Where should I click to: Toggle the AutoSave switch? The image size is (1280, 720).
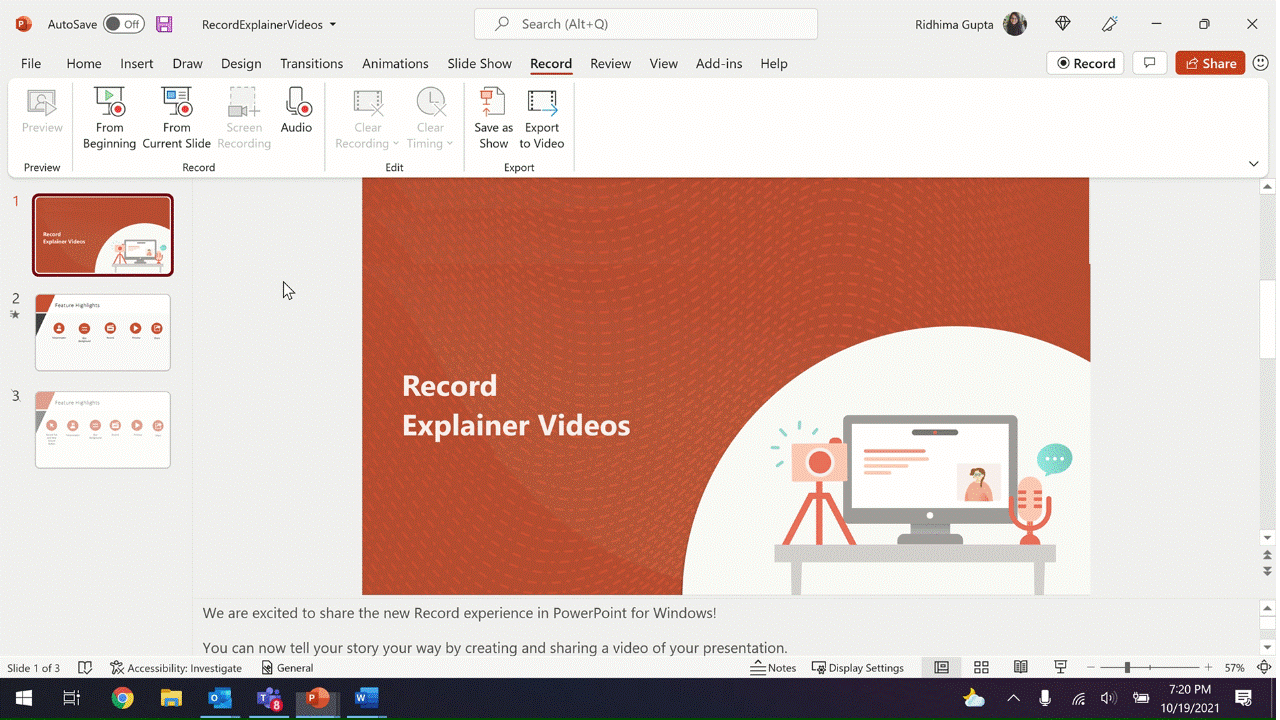click(124, 24)
